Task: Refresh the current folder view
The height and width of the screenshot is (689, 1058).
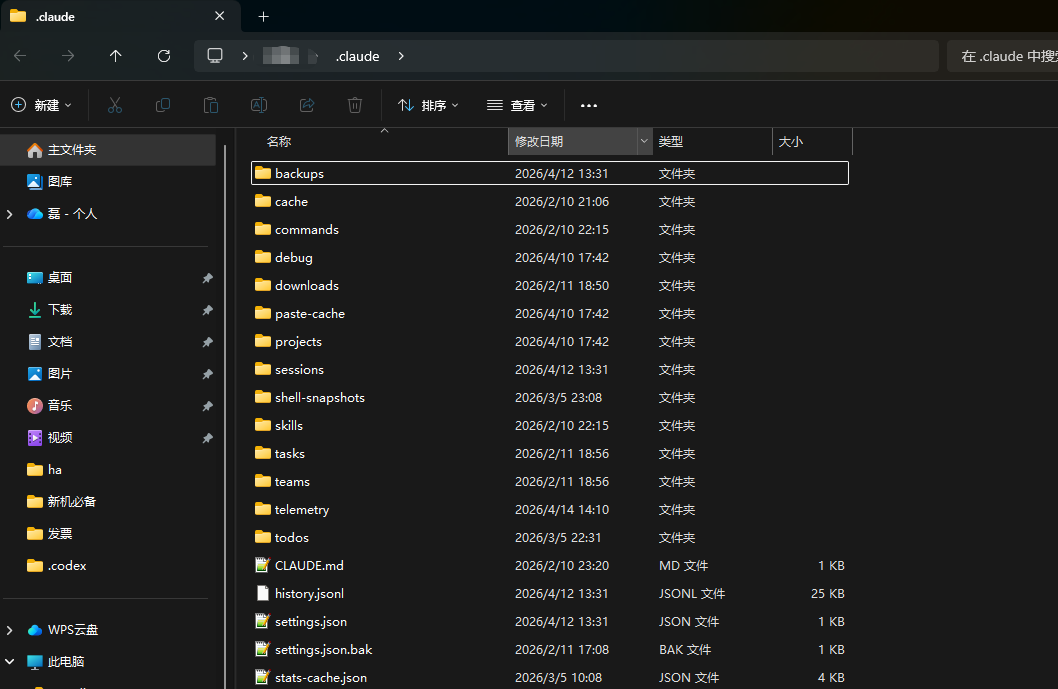Action: (x=164, y=56)
